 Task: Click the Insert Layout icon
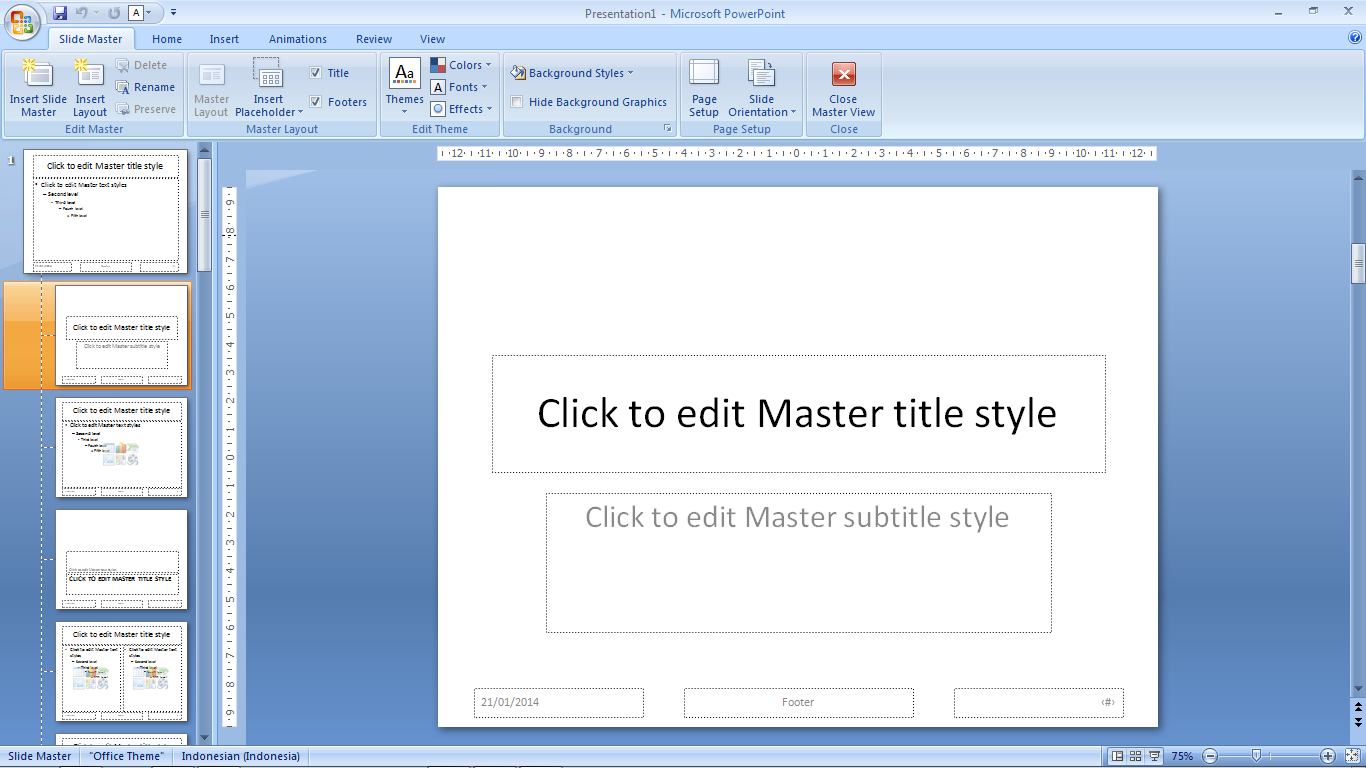(x=90, y=75)
